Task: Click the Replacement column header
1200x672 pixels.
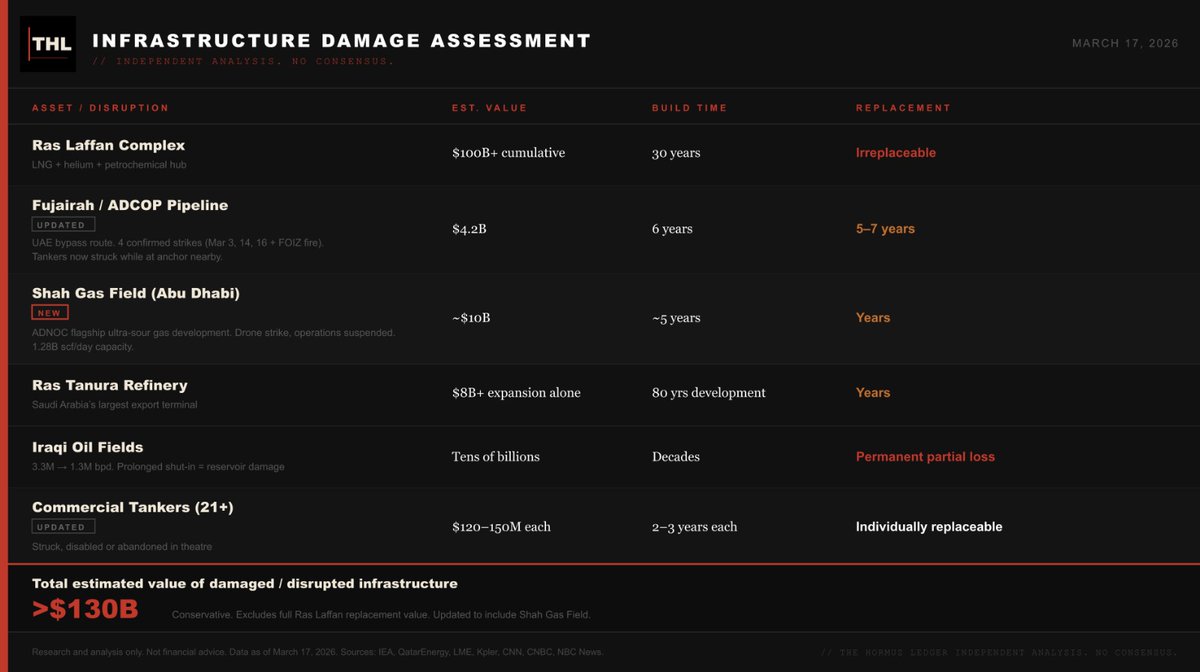Action: click(x=903, y=108)
